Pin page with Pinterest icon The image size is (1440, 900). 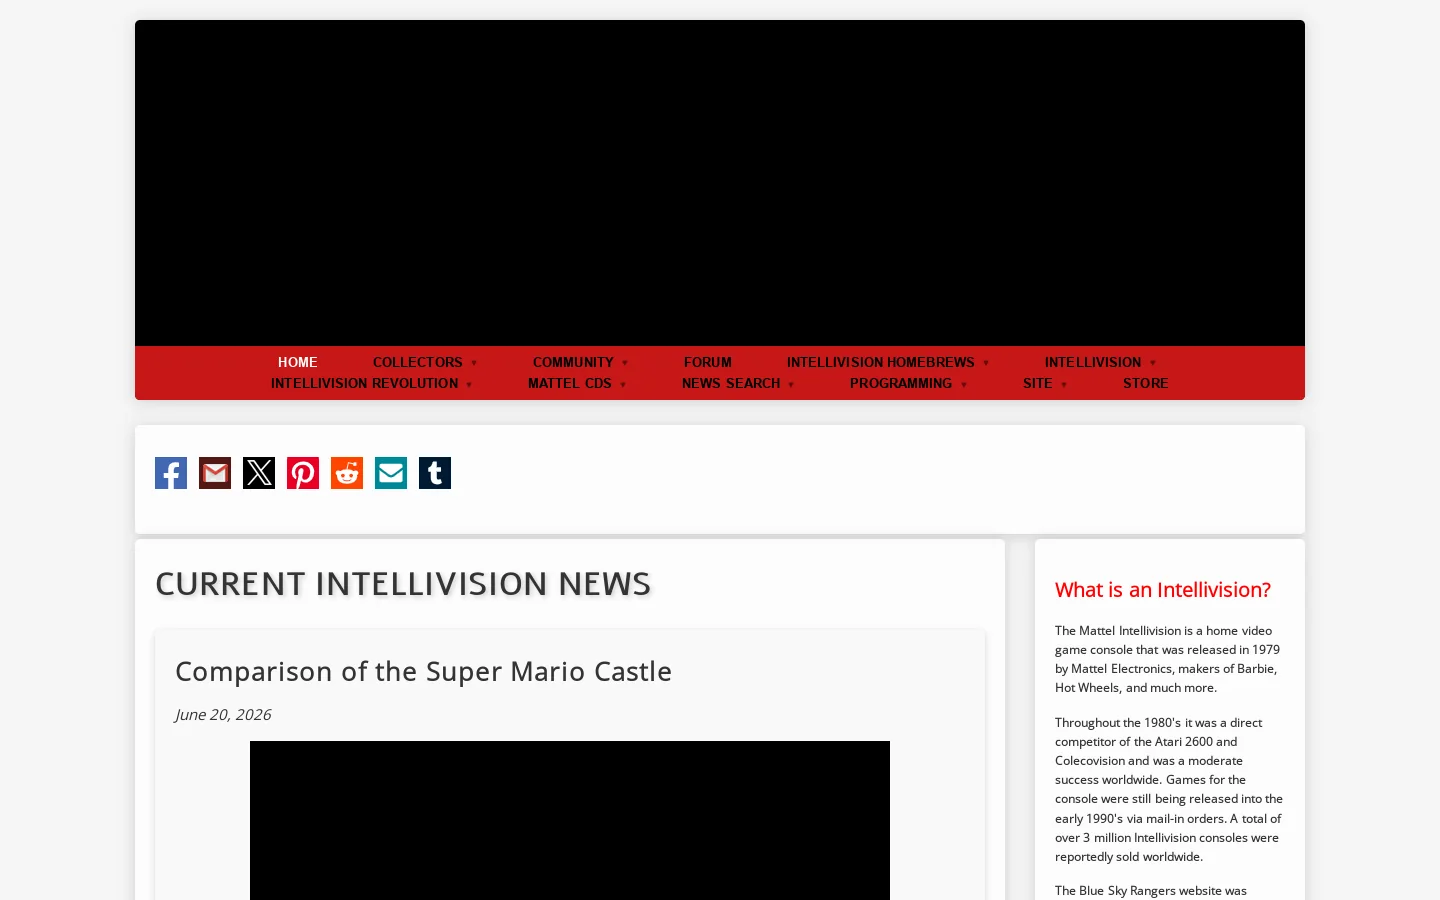tap(303, 473)
